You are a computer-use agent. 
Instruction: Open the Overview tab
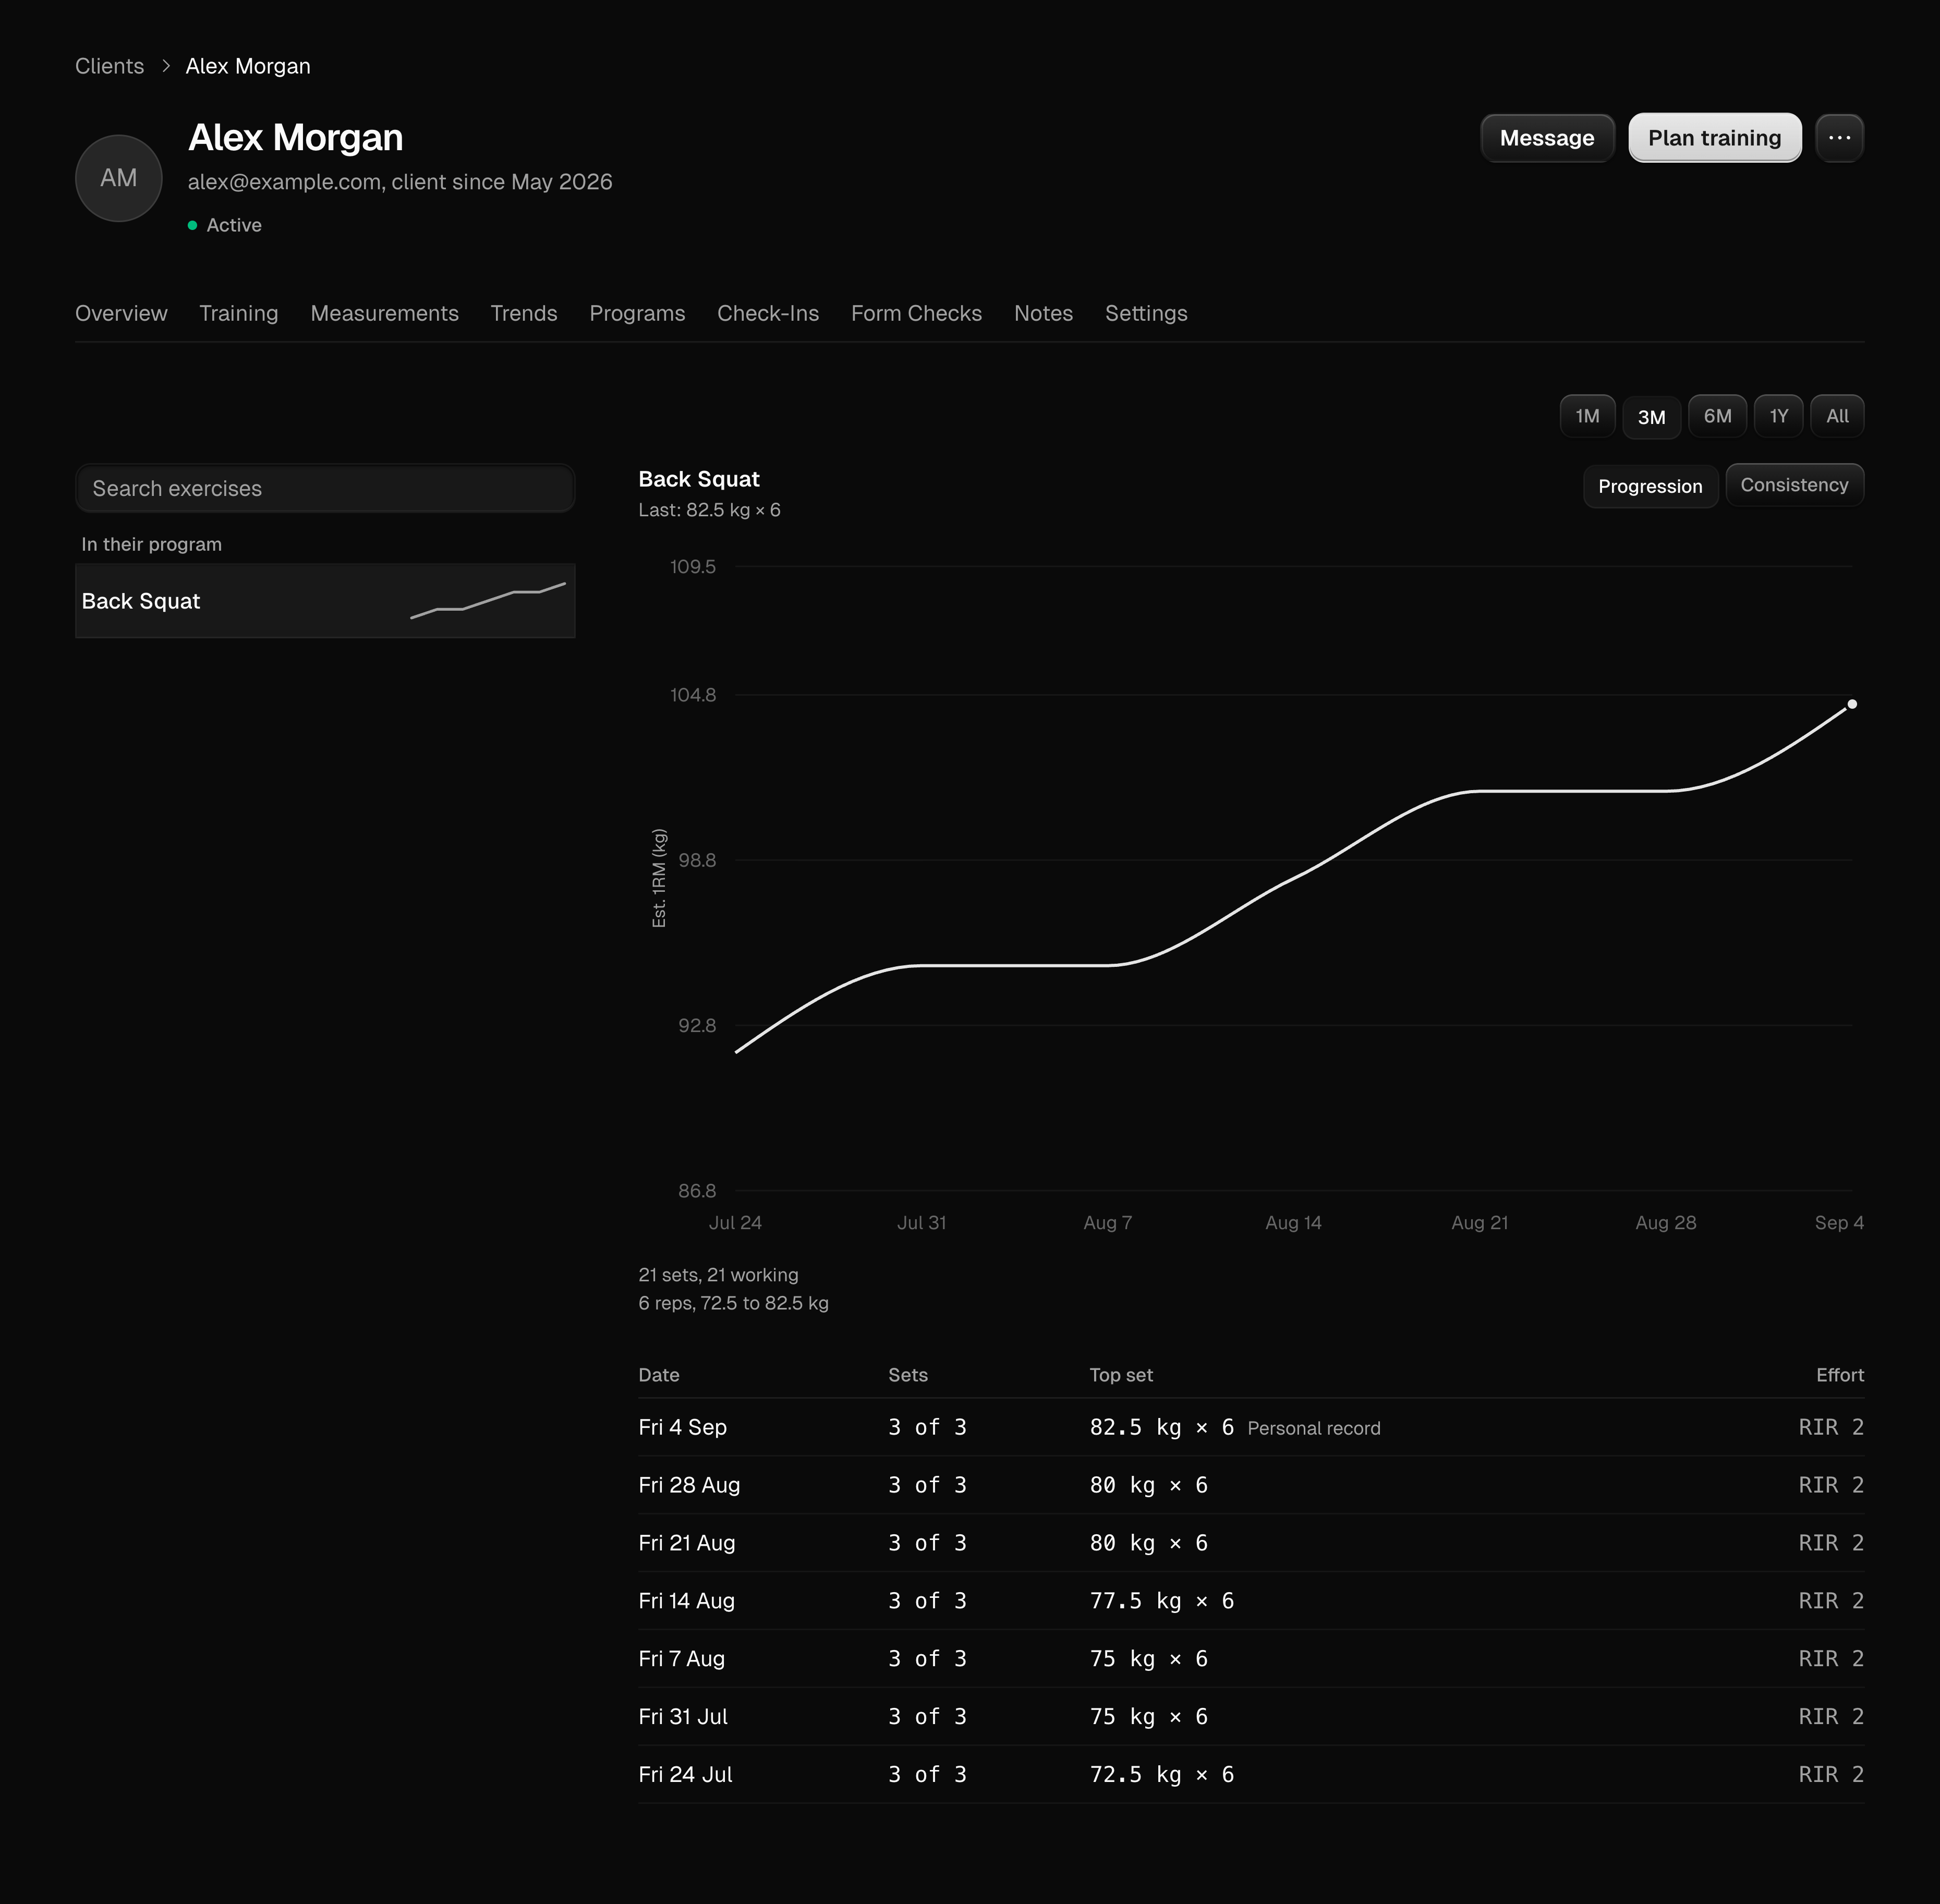pos(121,313)
